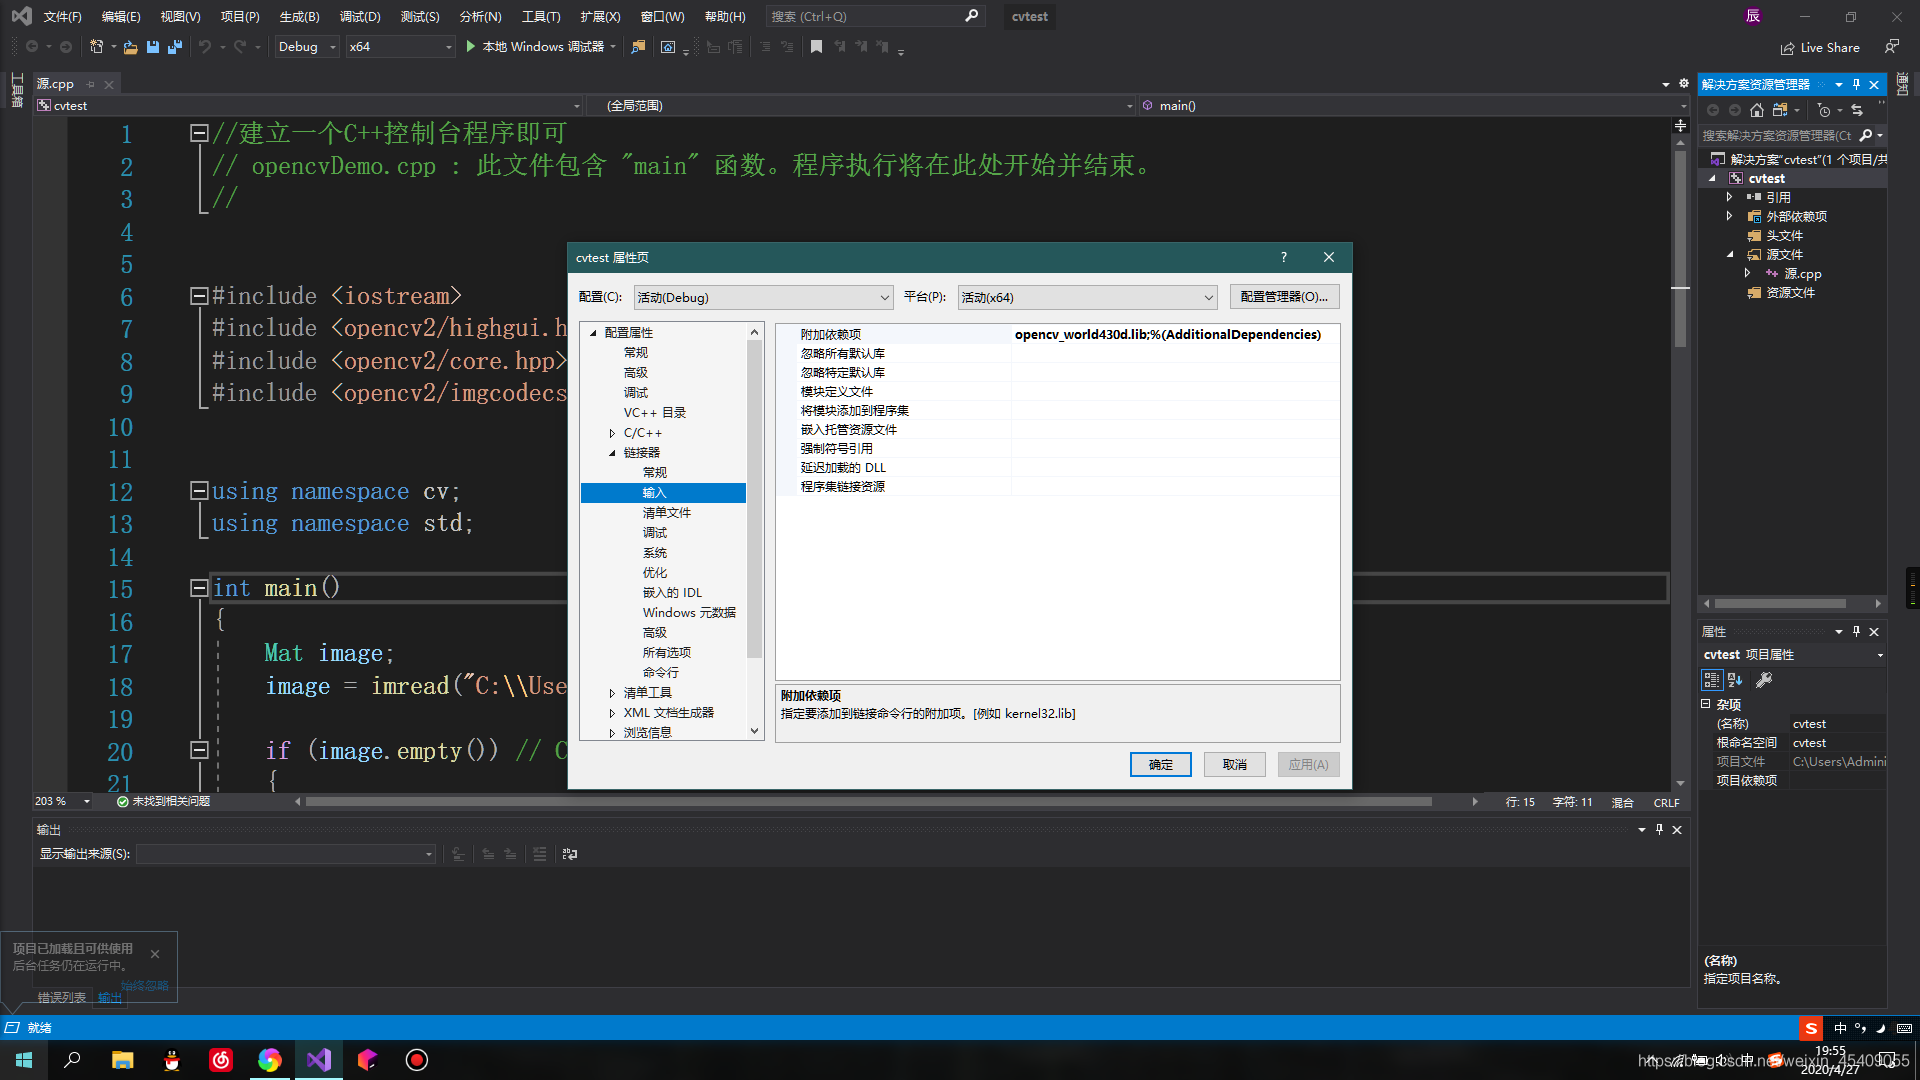Viewport: 1920px width, 1080px height.
Task: Click the categorized view icon in Properties panel
Action: pos(1712,680)
